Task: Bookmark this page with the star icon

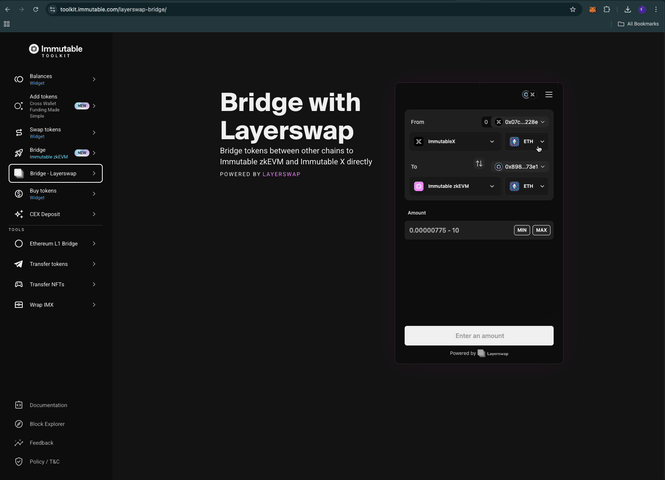Action: [x=573, y=9]
